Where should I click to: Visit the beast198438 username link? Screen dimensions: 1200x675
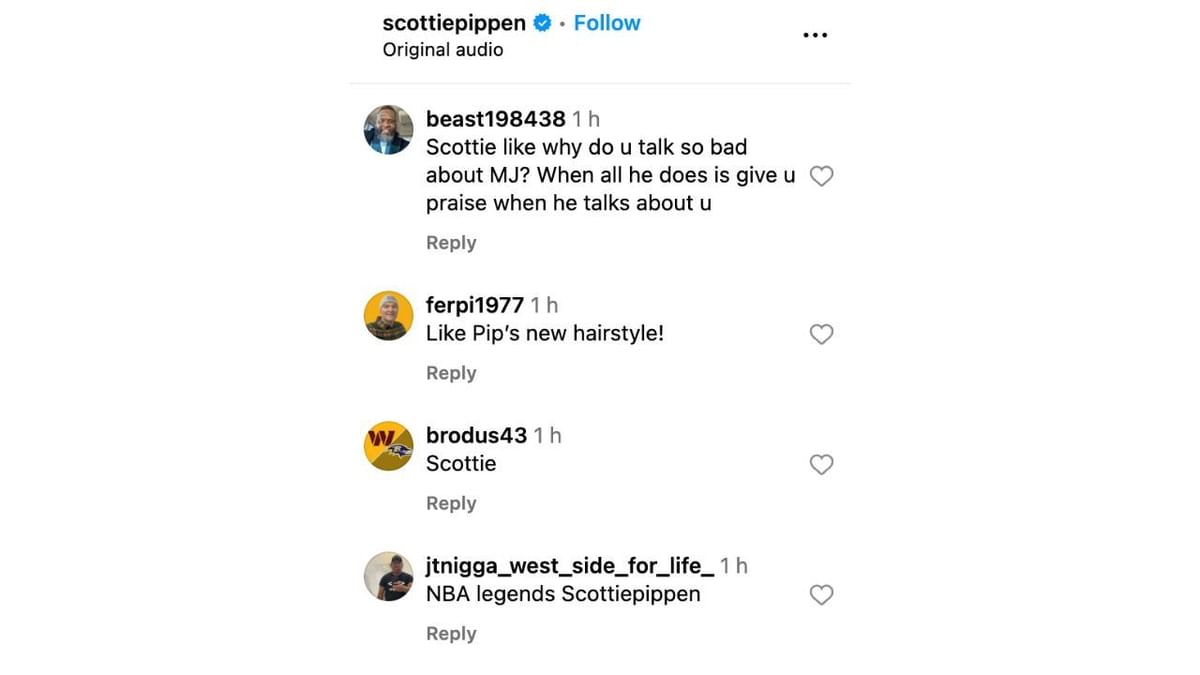(x=496, y=119)
